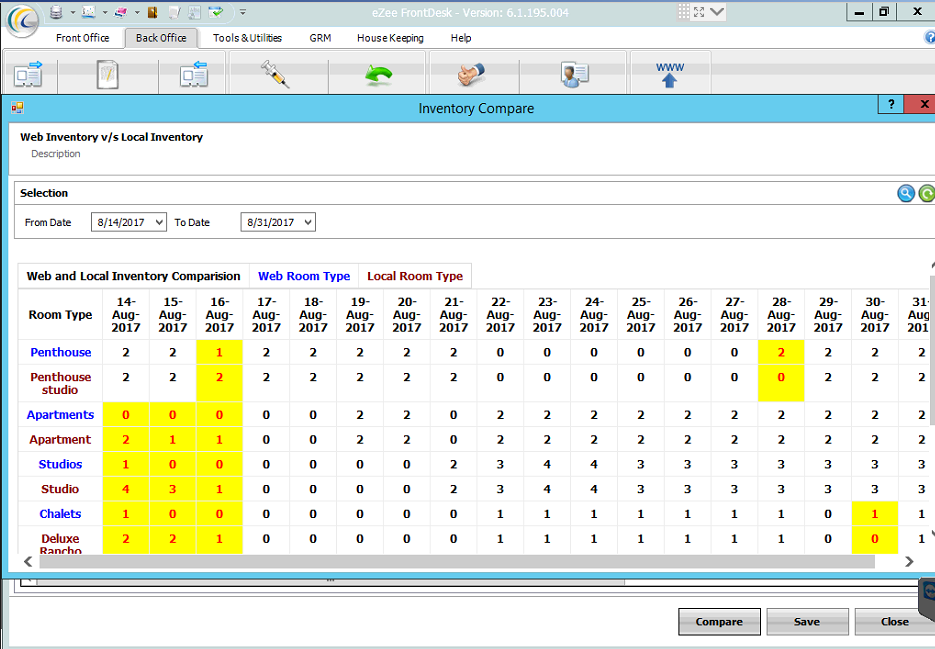Click the dotted grid handle in title bar
935x649 pixels.
(683, 12)
